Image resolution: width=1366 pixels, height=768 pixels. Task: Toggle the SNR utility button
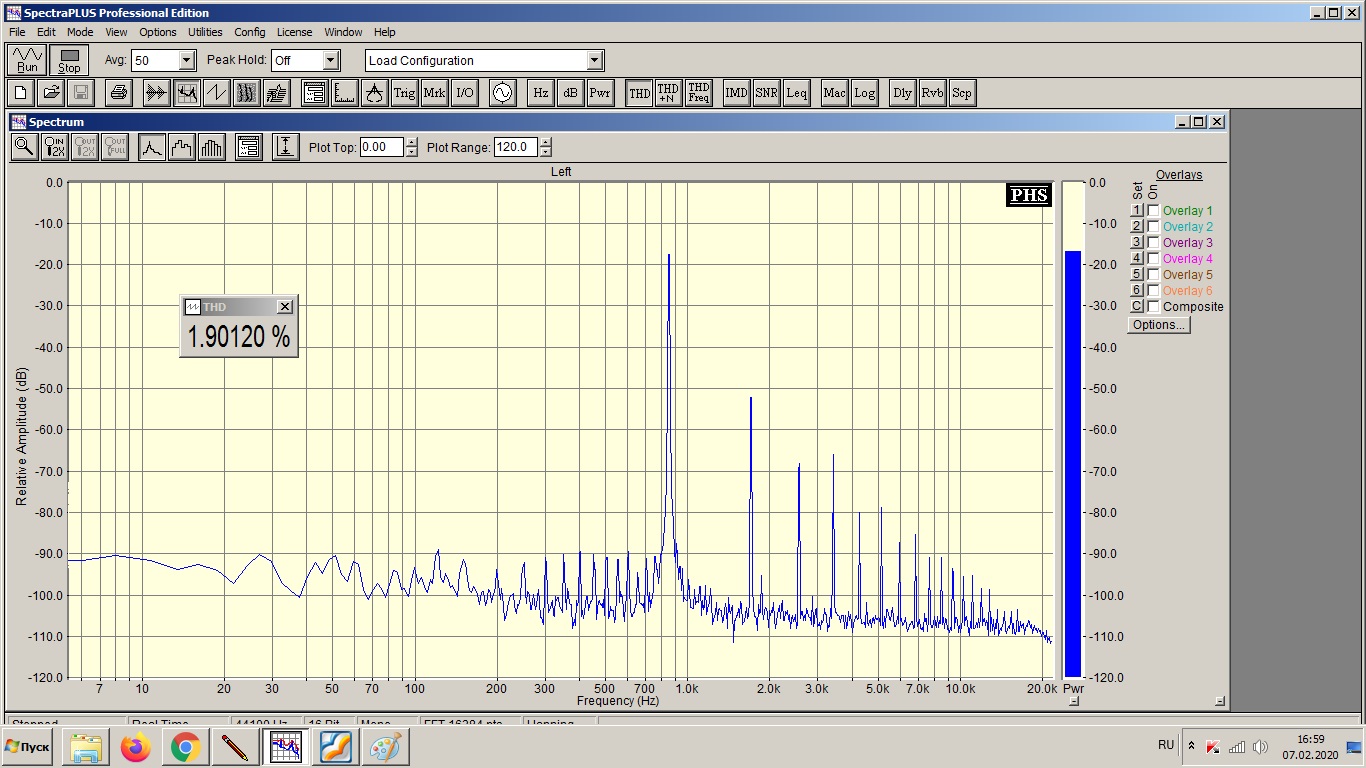click(x=767, y=93)
